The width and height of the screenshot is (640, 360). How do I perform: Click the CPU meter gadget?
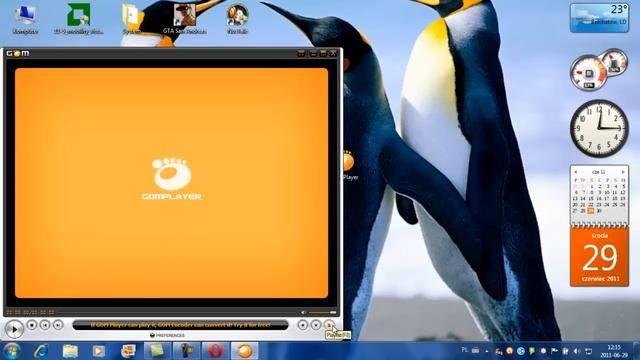tap(588, 73)
